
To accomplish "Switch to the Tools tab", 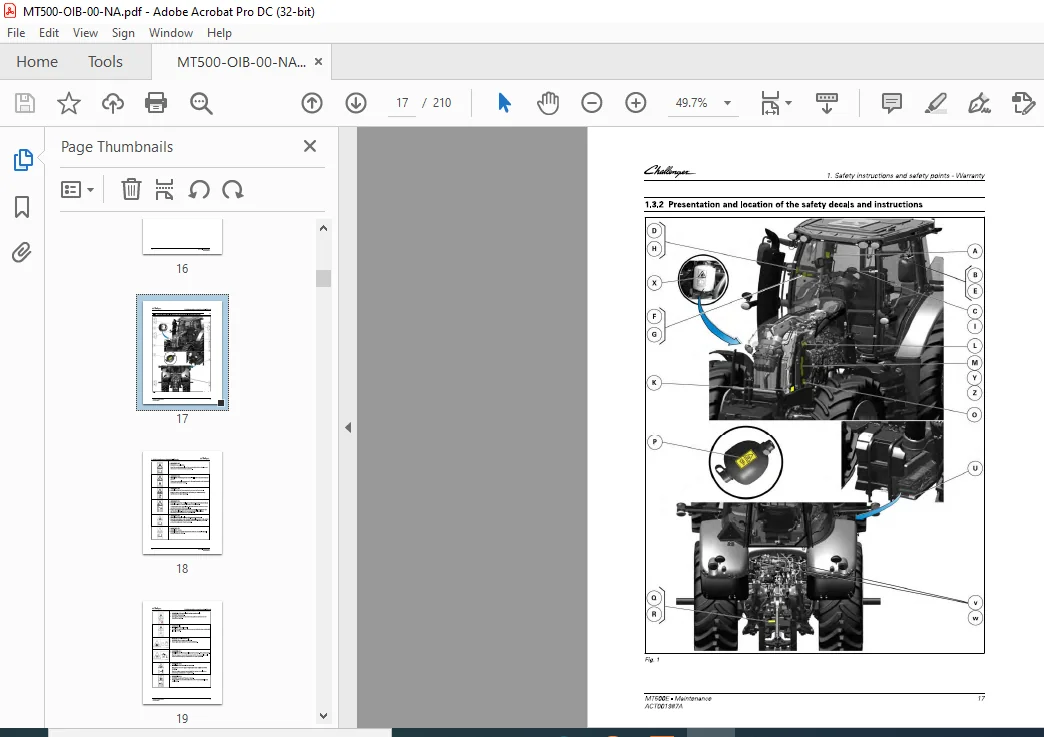I will pos(105,62).
